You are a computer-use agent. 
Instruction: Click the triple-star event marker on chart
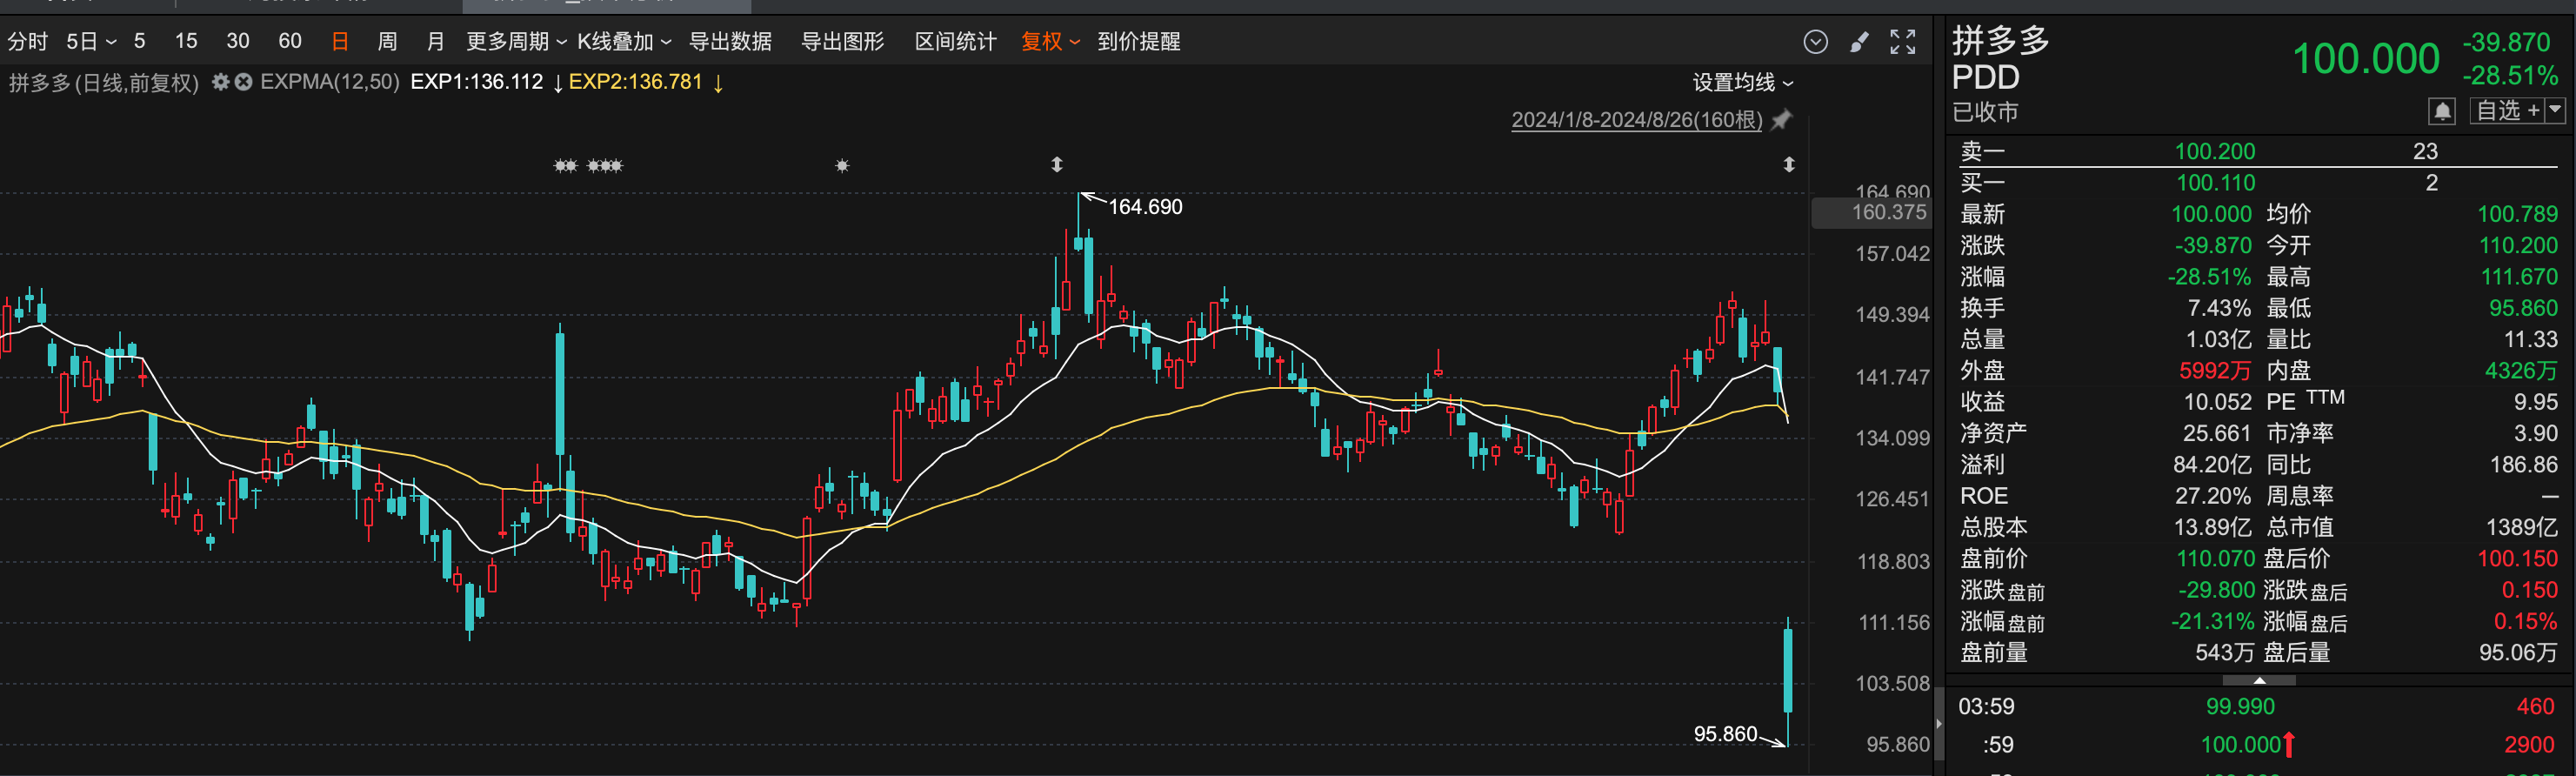pyautogui.click(x=605, y=166)
